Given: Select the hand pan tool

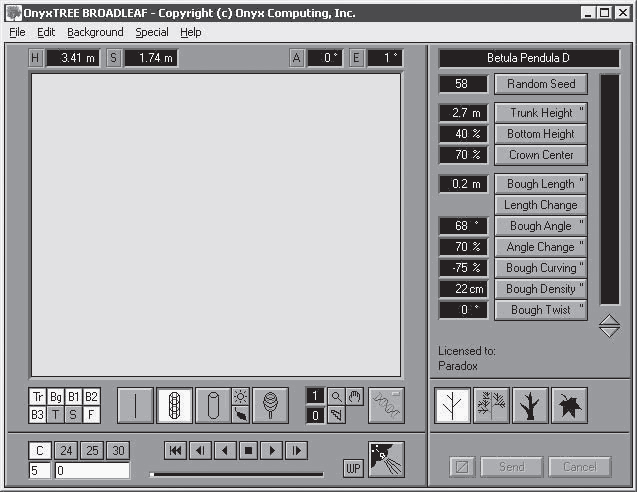Looking at the screenshot, I should pos(355,397).
